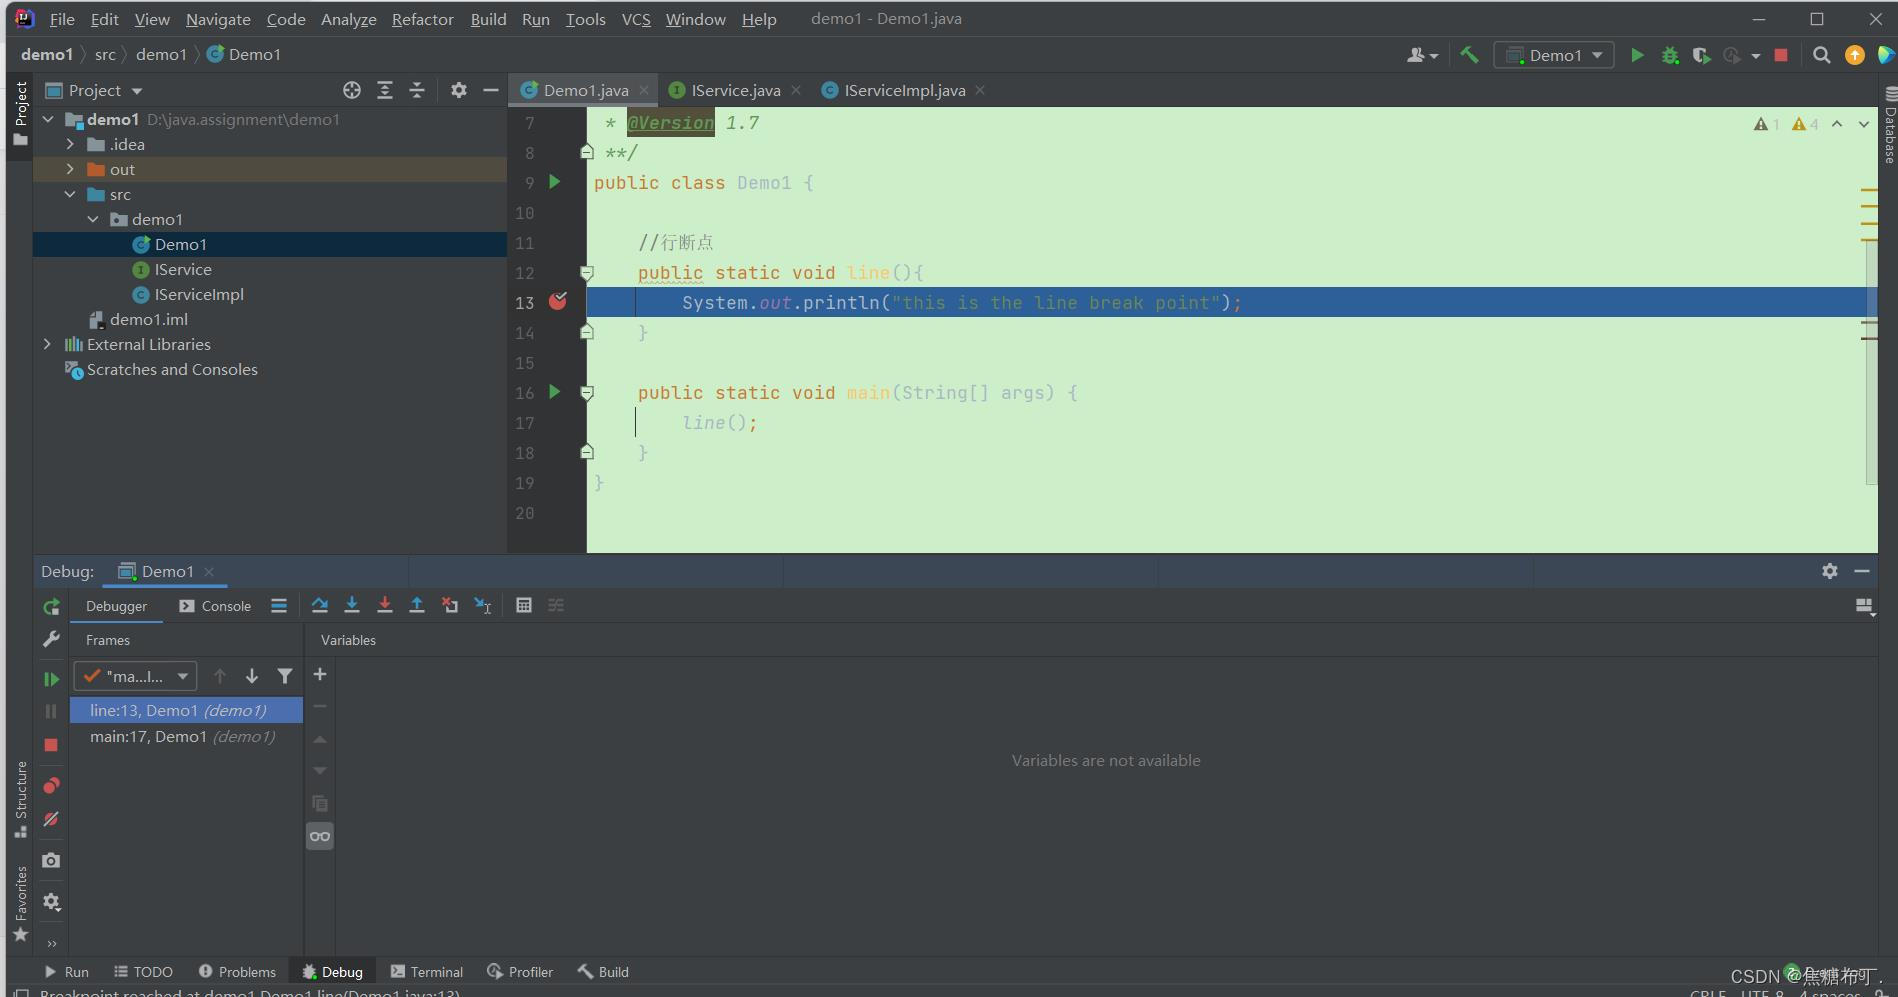The image size is (1898, 997).
Task: Close the Demo1.java editor tab
Action: (x=644, y=90)
